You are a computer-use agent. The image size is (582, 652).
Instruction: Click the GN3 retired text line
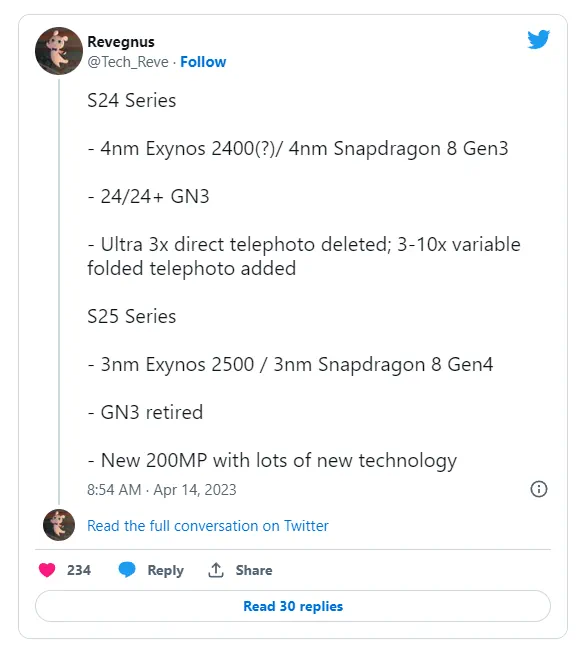coord(146,412)
